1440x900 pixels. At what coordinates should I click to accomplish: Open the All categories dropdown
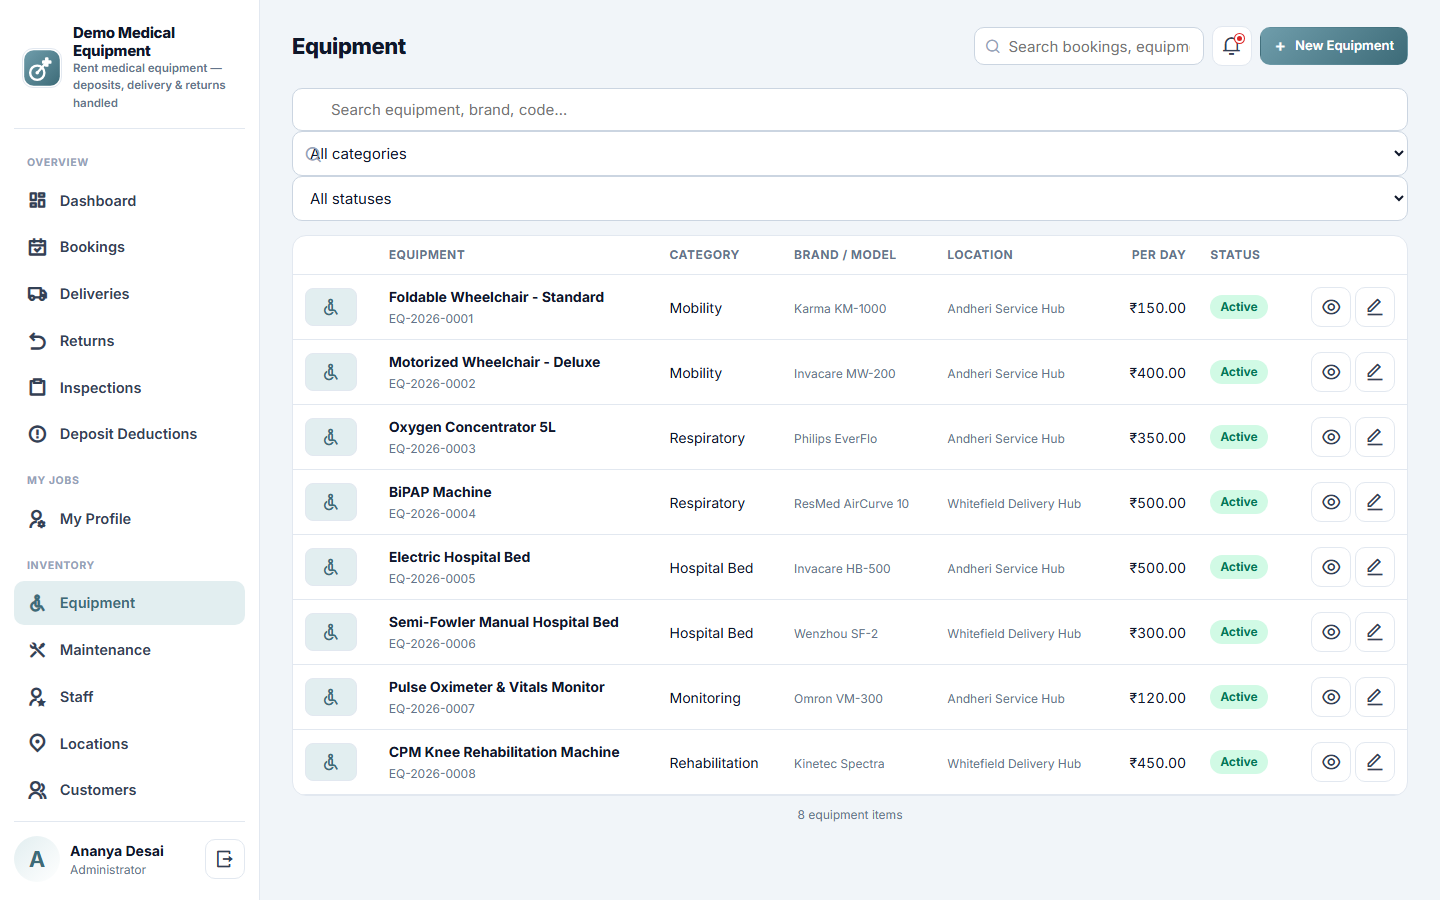850,154
